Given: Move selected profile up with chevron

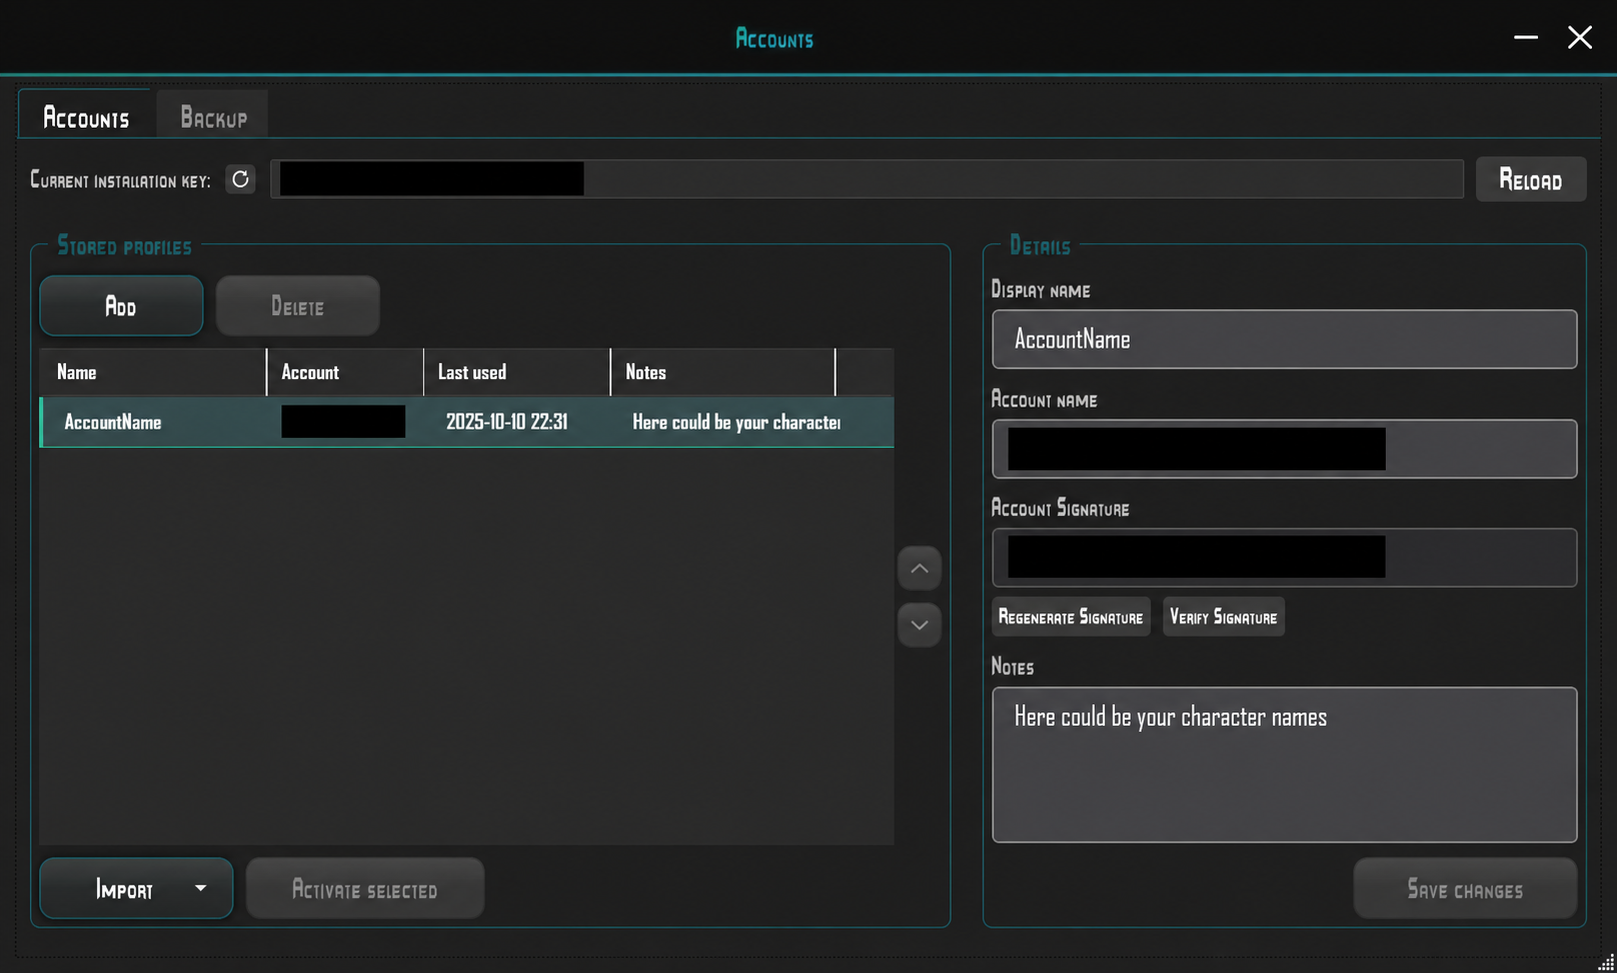Looking at the screenshot, I should [919, 569].
